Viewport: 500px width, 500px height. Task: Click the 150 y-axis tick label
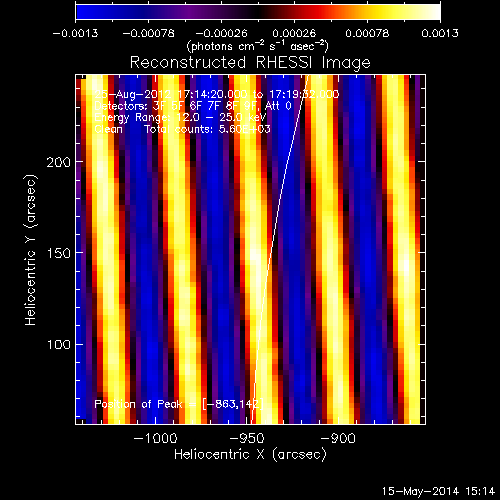59,253
